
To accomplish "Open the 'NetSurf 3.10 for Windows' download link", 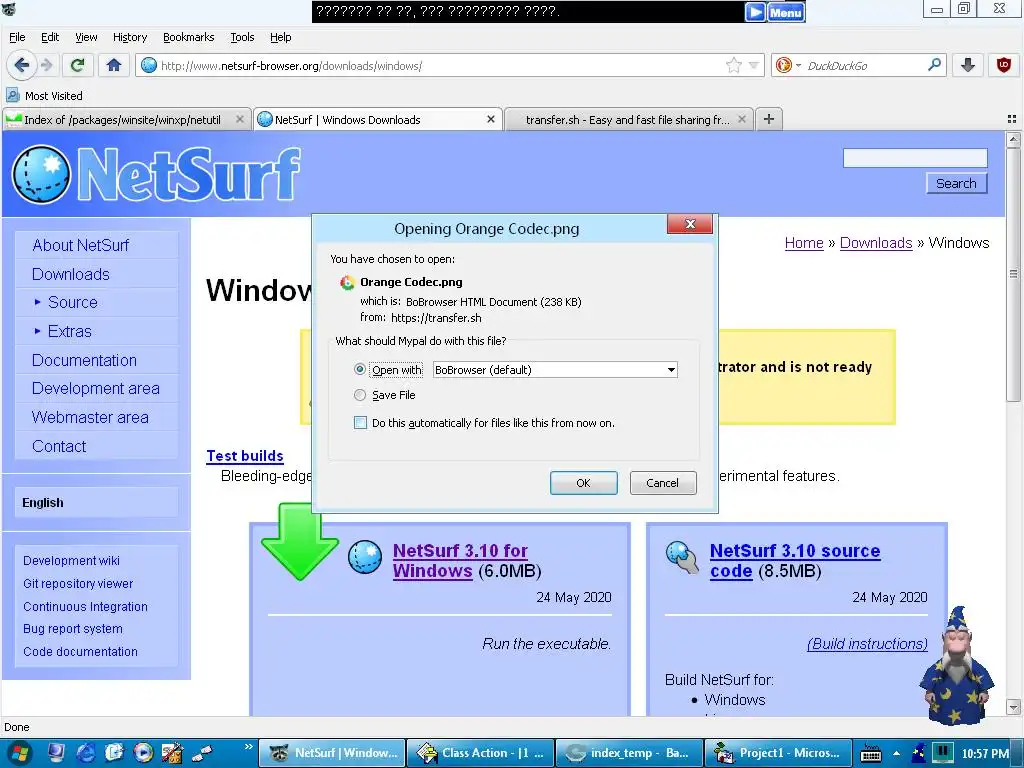I will 460,560.
